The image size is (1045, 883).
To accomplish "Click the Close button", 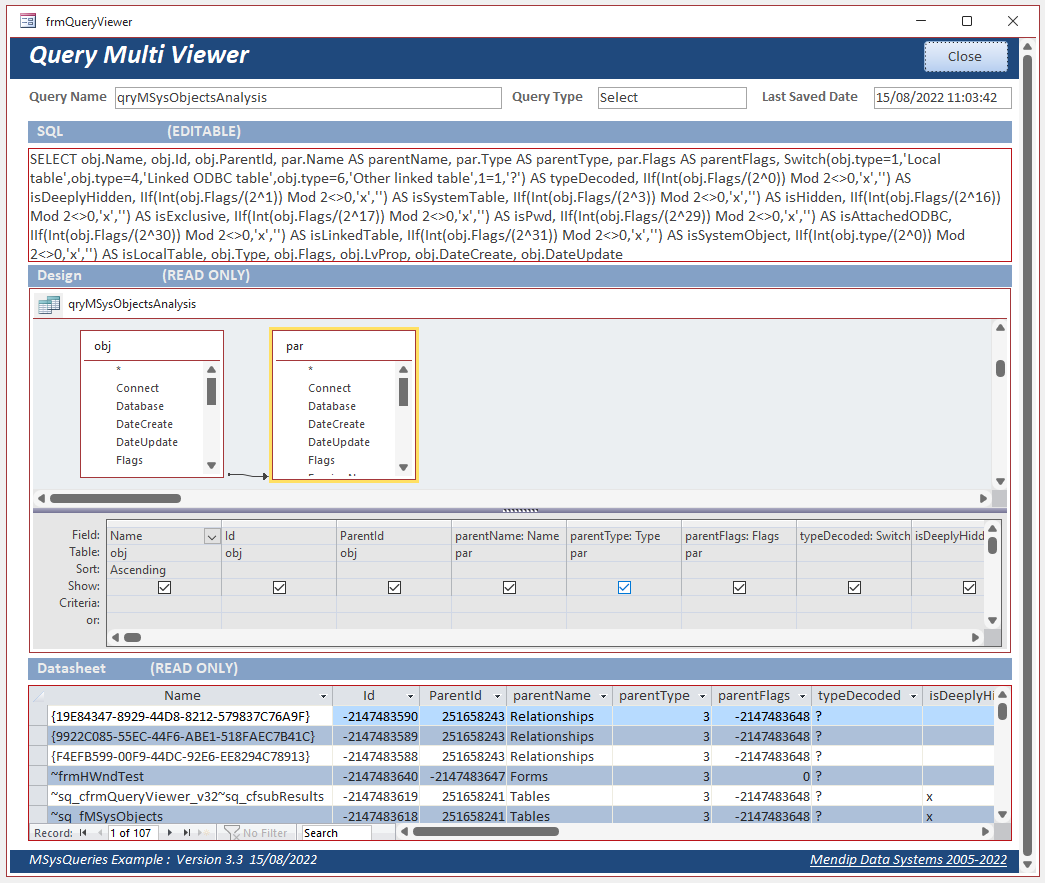I will [x=964, y=57].
